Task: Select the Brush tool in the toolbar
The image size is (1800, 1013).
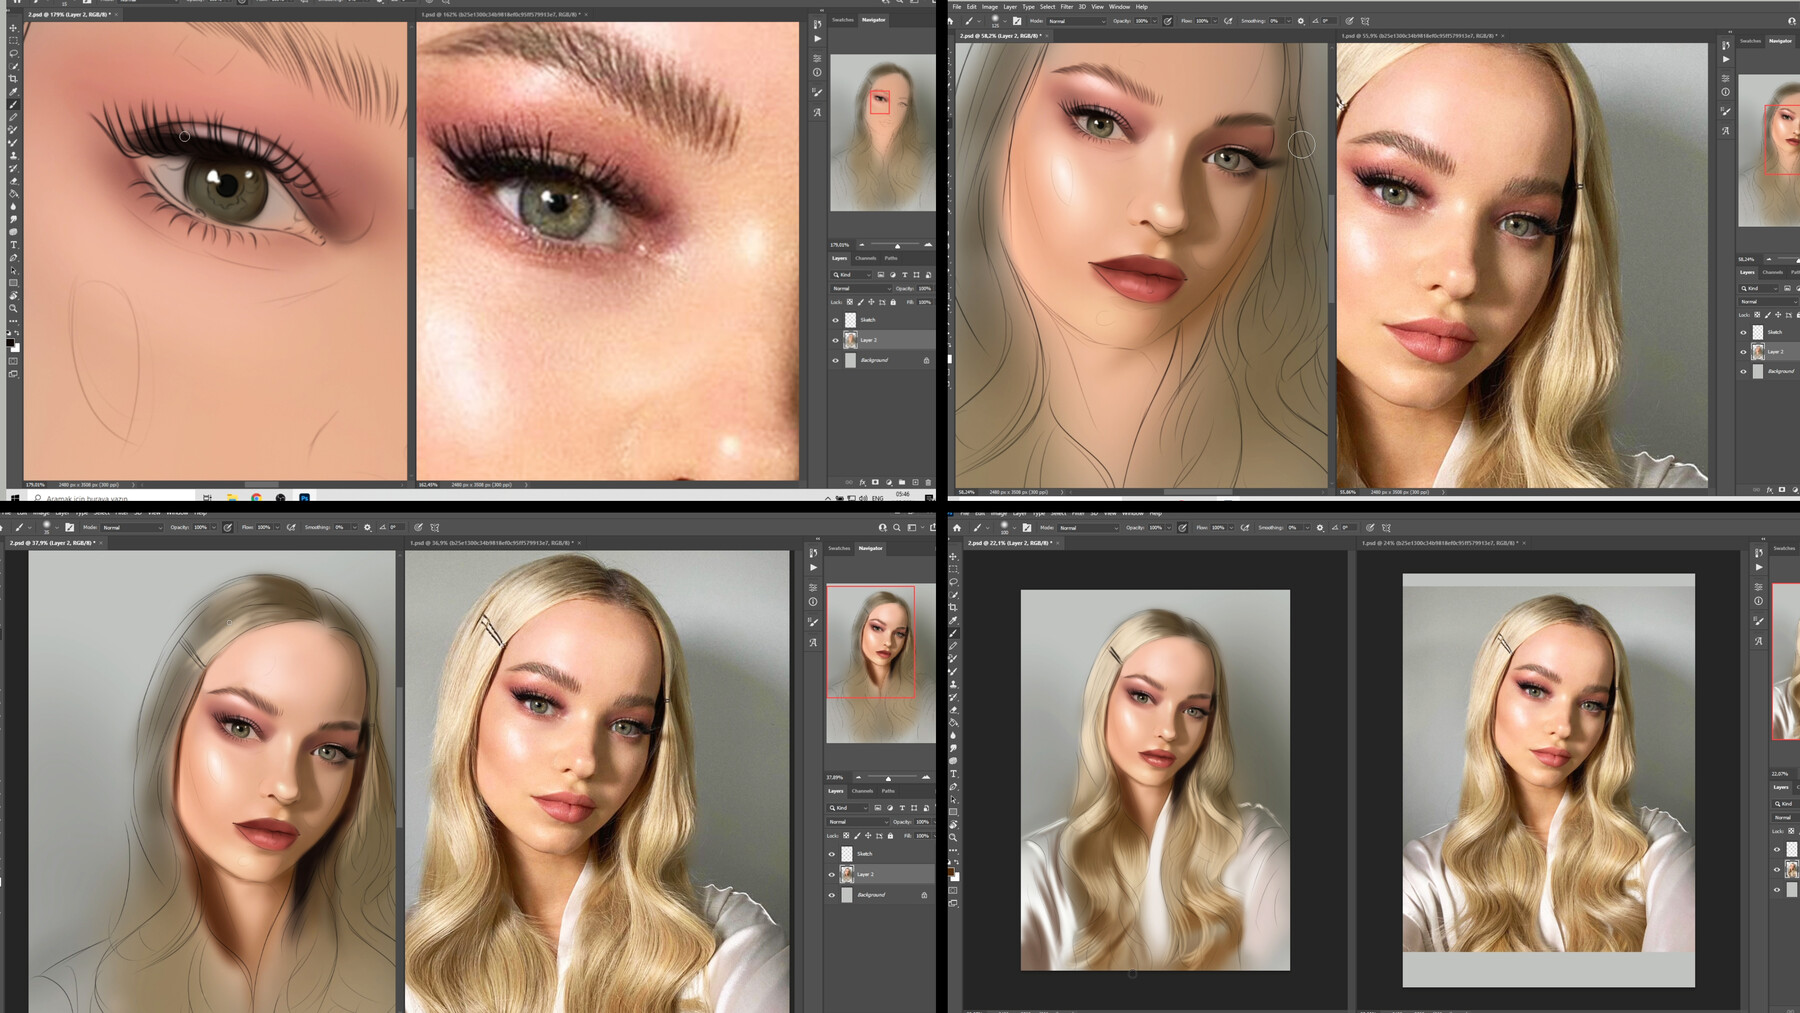Action: click(13, 104)
